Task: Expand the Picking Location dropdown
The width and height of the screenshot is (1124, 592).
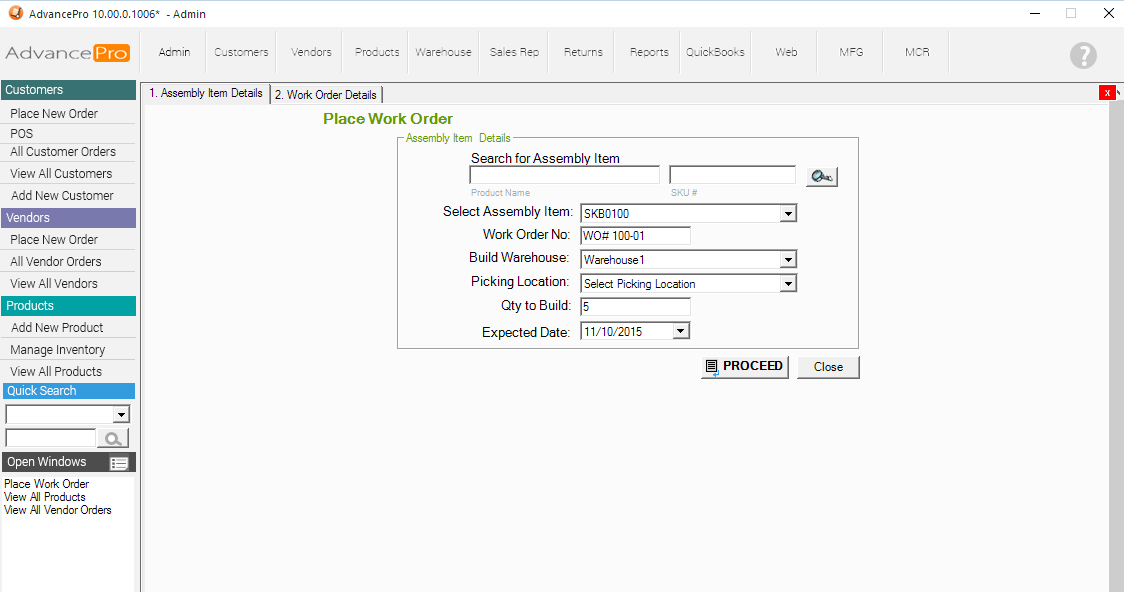Action: [788, 284]
